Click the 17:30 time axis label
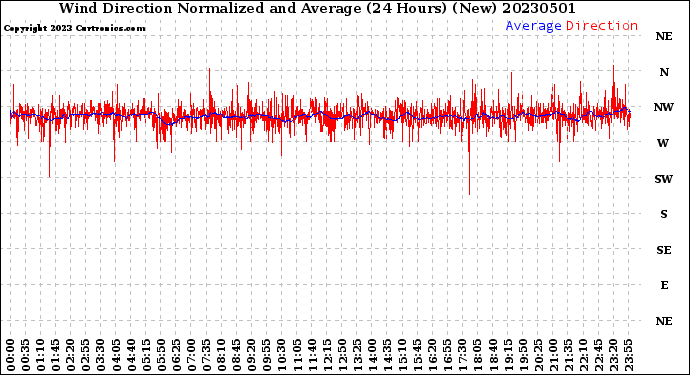 coord(462,355)
